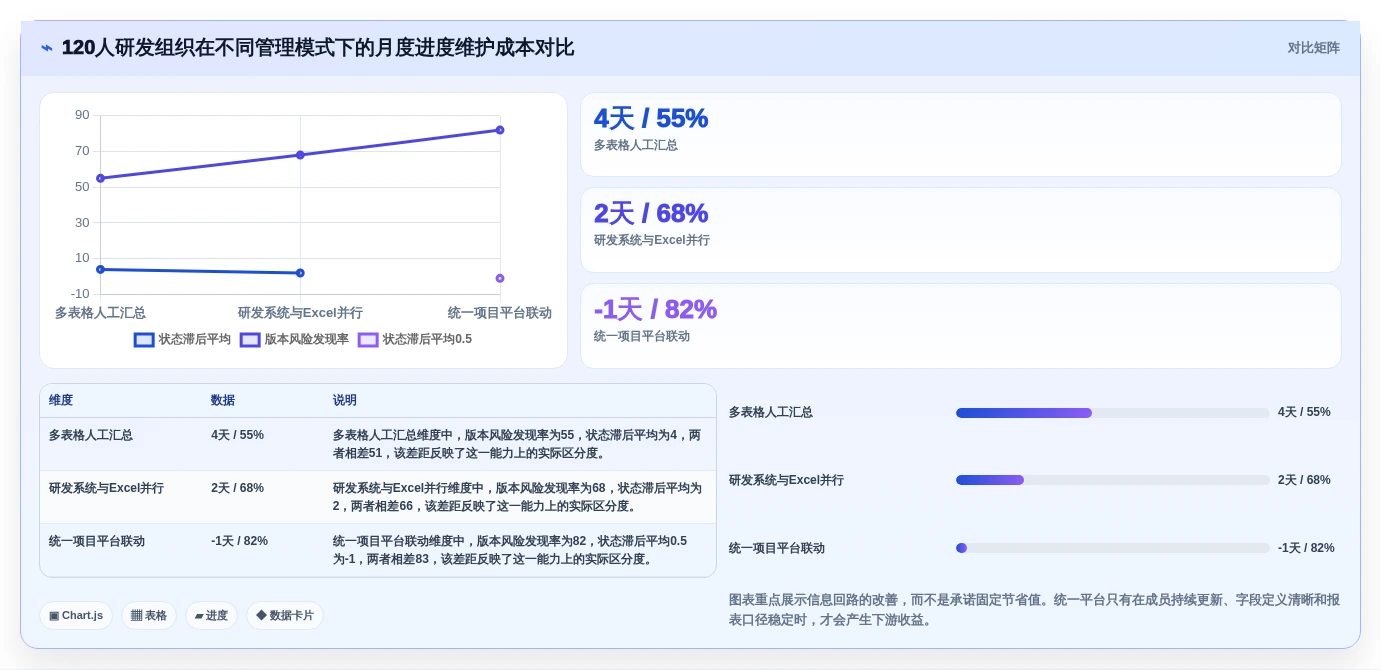This screenshot has width=1381, height=670.
Task: Toggle the 状态滞后平均 legend swatch
Action: click(144, 340)
